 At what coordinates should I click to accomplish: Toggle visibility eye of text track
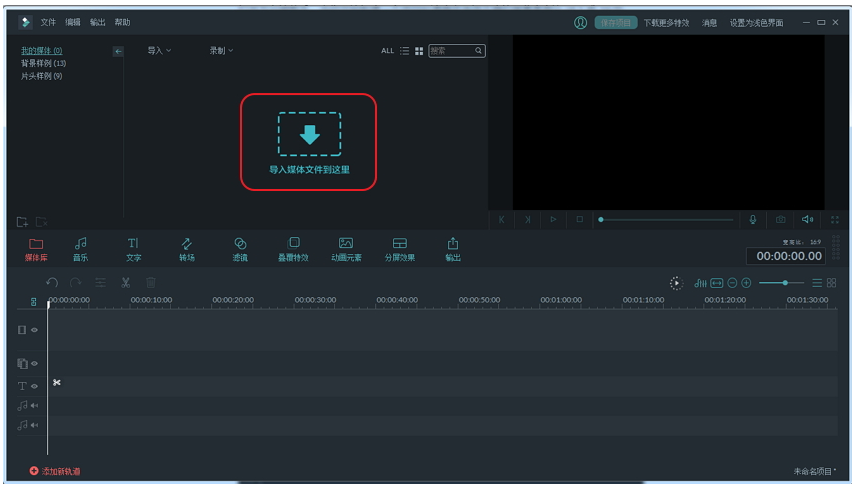click(x=34, y=386)
